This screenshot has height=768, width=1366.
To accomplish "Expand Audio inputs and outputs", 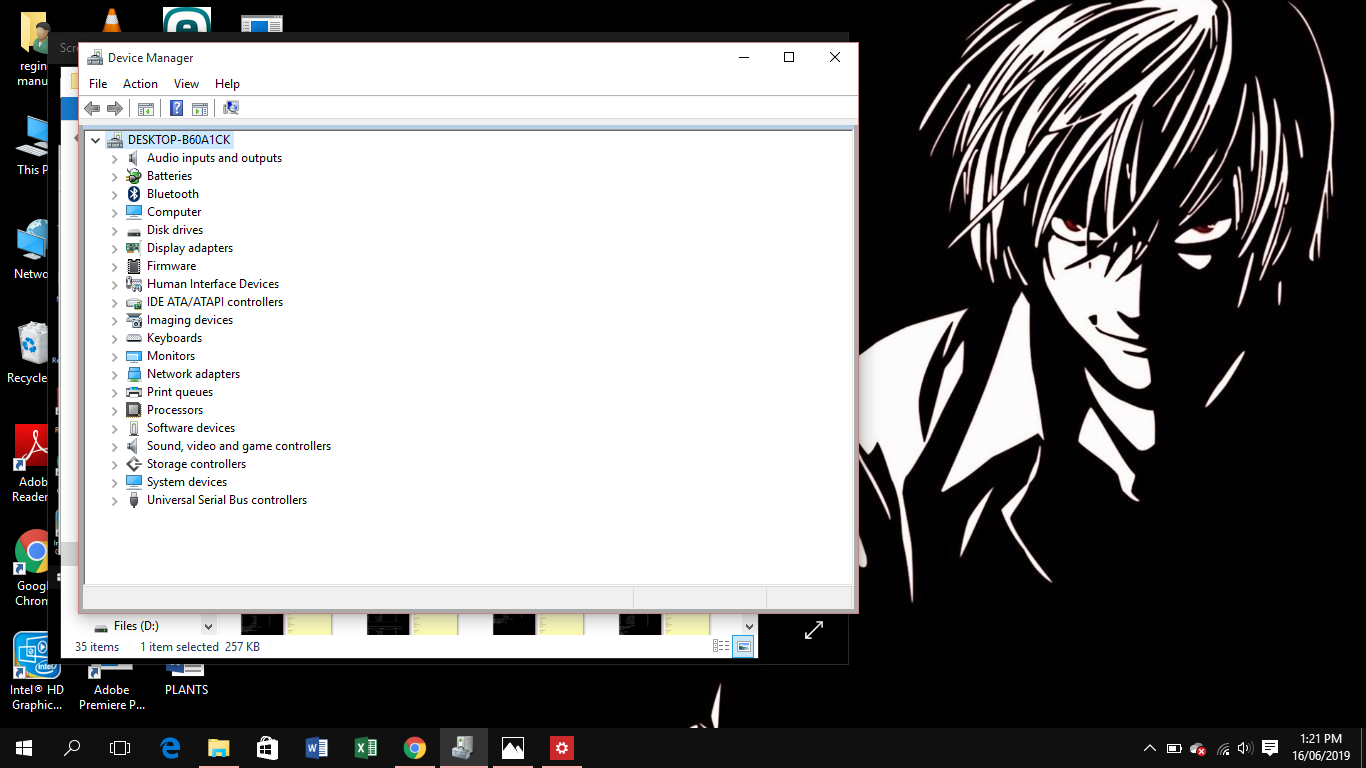I will [114, 158].
